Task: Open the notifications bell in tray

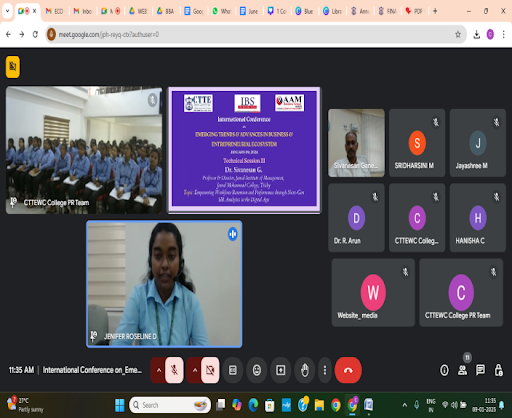Action: tap(502, 405)
